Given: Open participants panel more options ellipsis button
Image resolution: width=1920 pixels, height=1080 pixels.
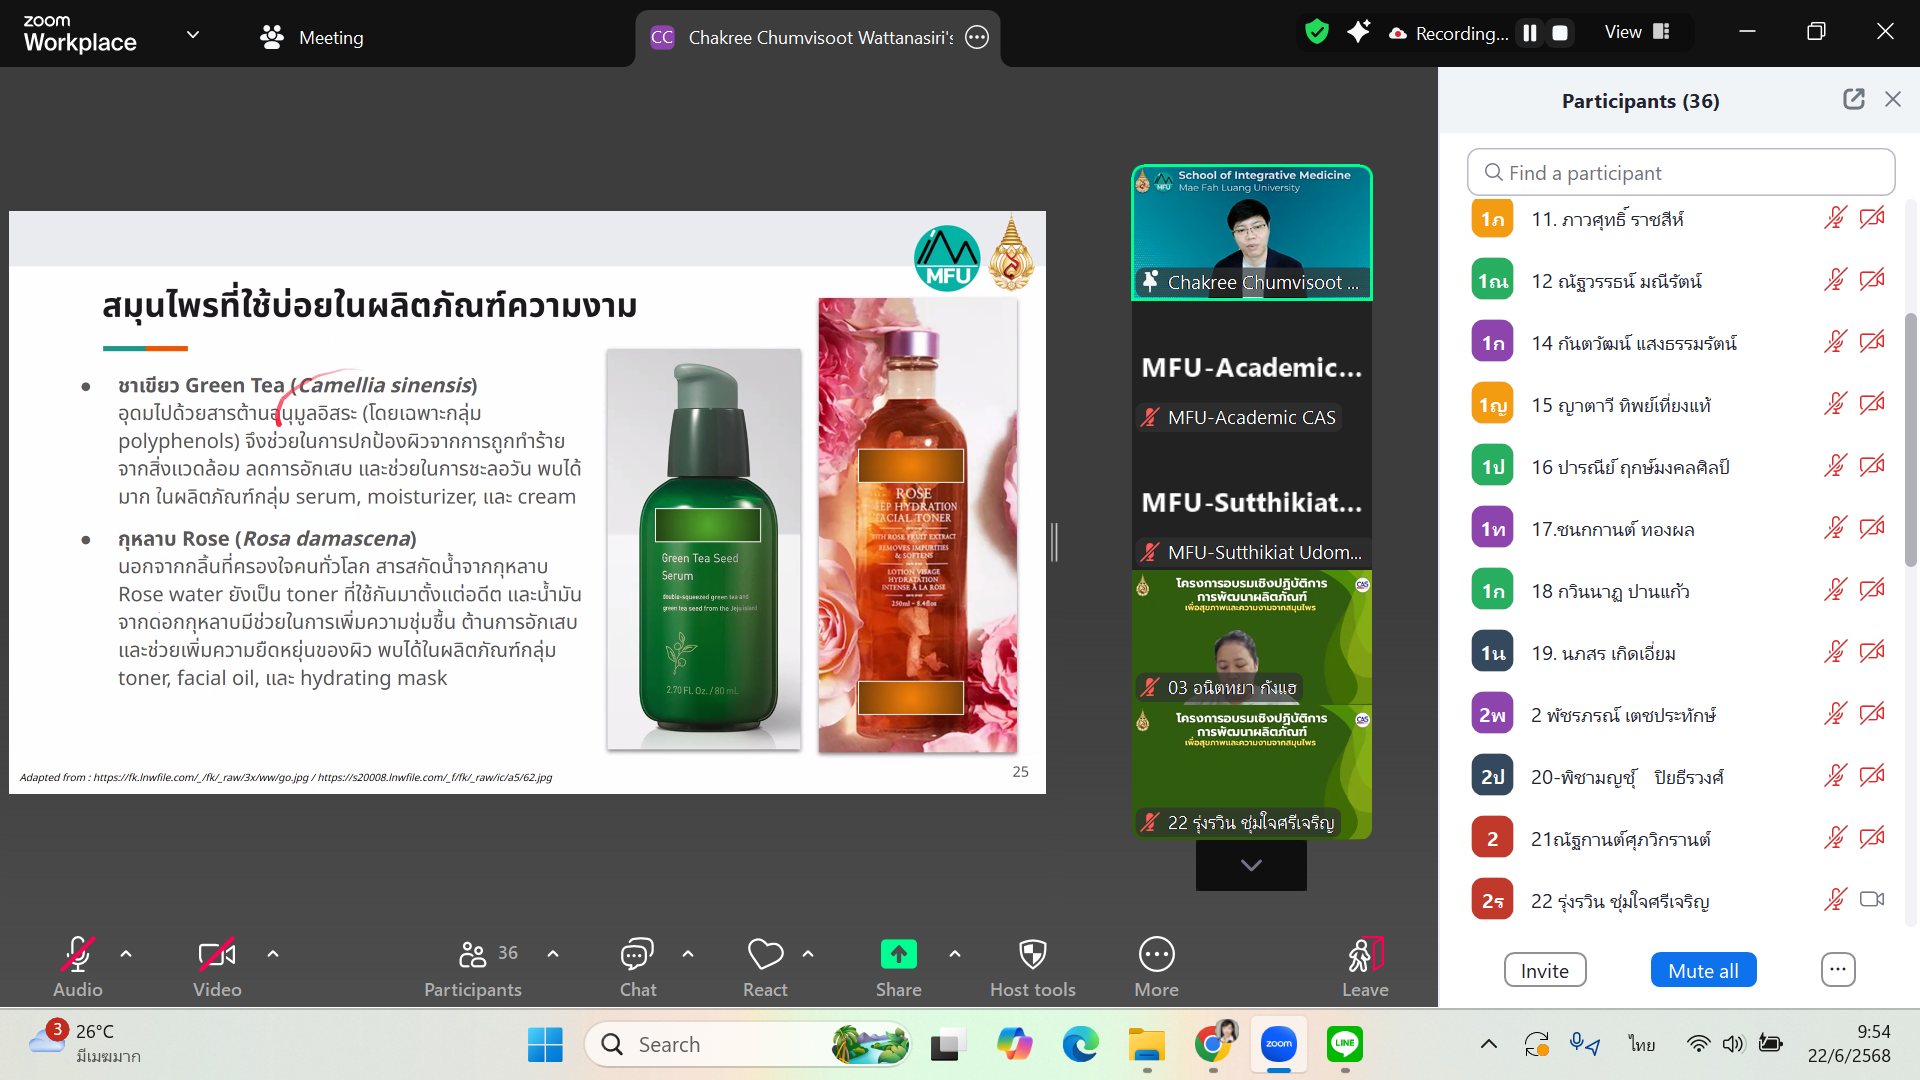Looking at the screenshot, I should (1838, 969).
